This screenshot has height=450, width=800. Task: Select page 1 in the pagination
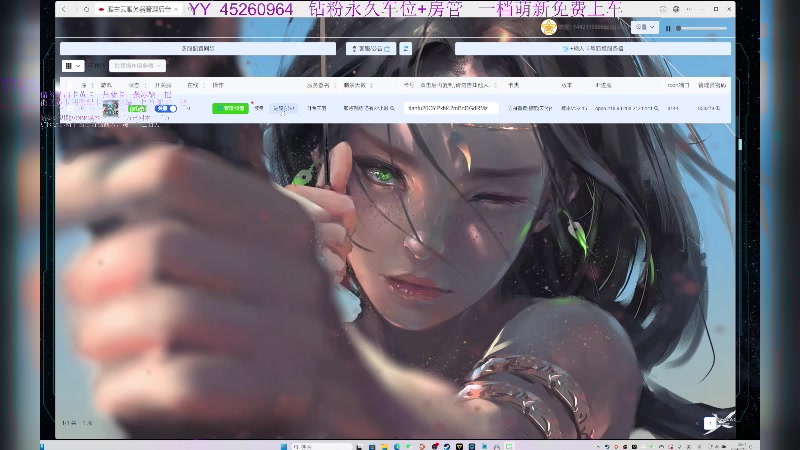tap(710, 423)
